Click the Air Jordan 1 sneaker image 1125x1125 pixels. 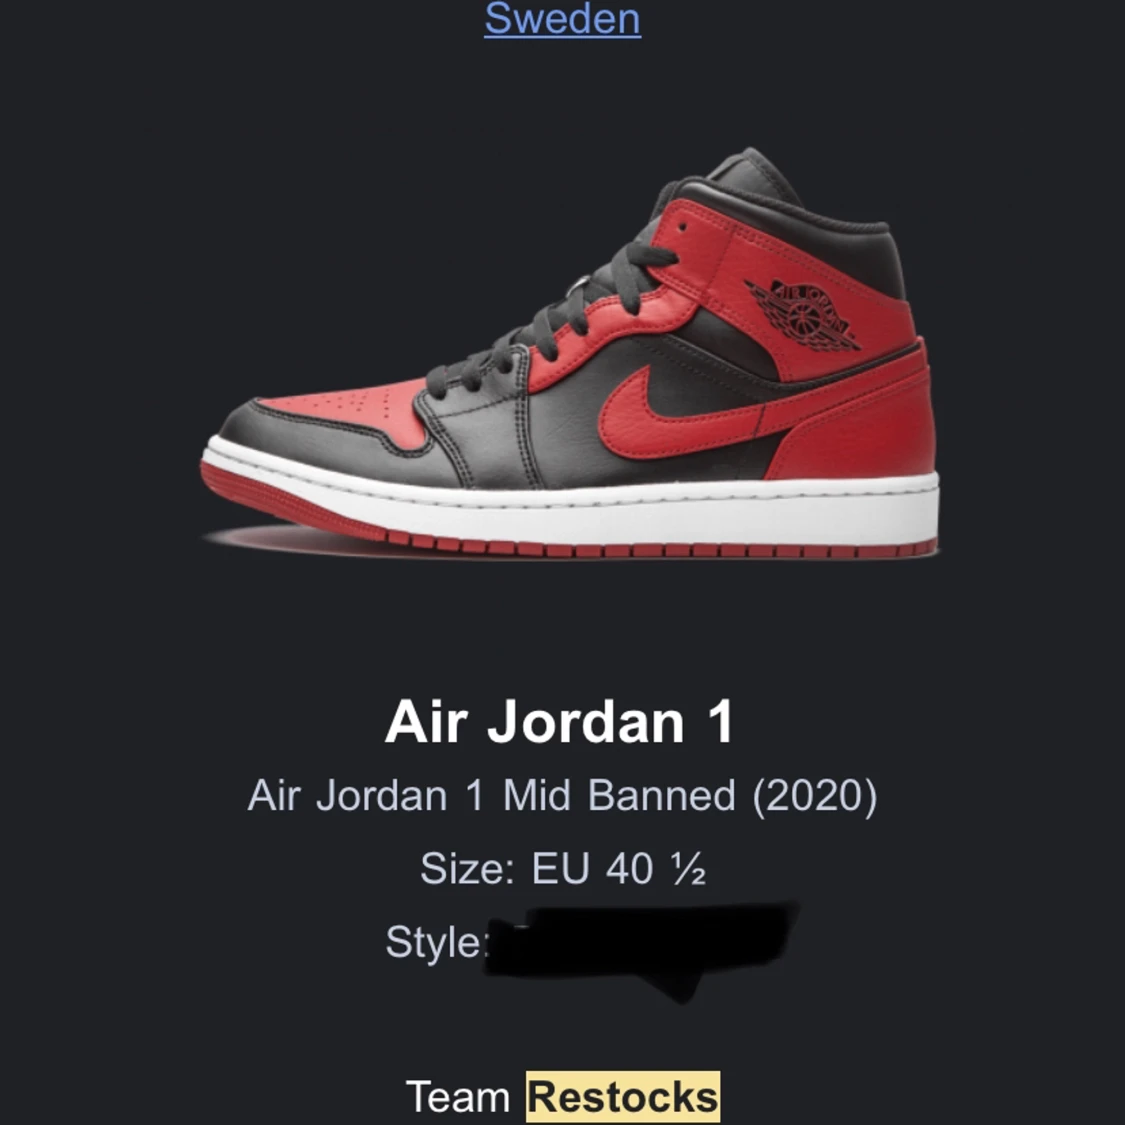tap(570, 353)
